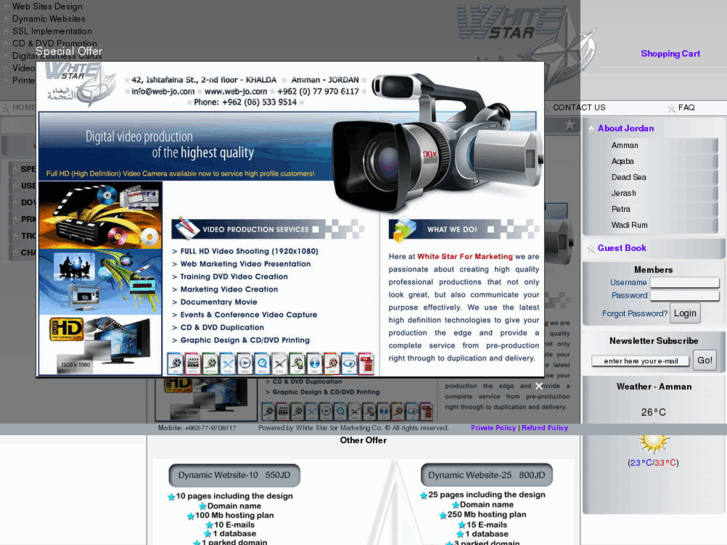Click the RealMedia RM icon in the popup
The height and width of the screenshot is (545, 727).
349,363
